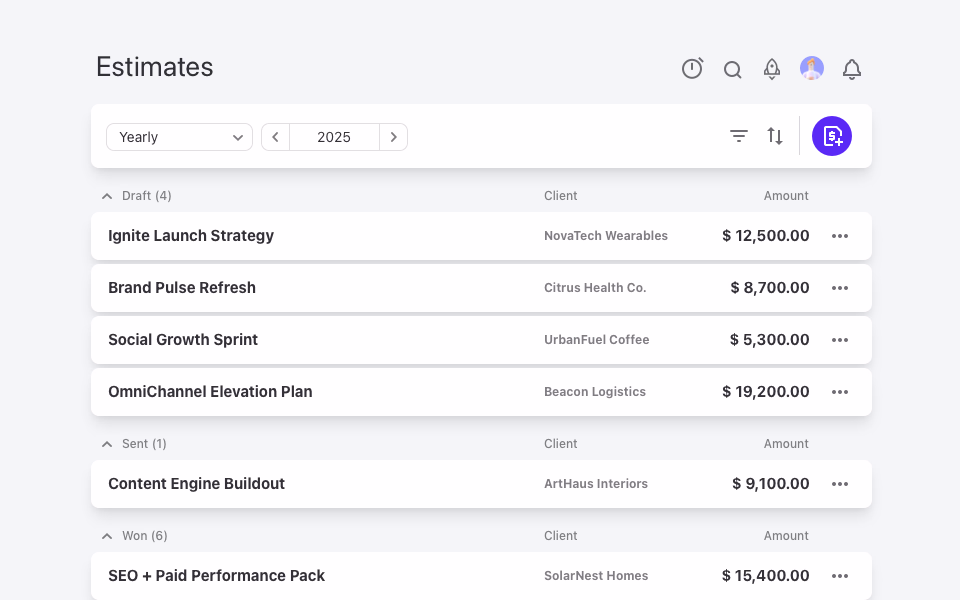Viewport: 960px width, 600px height.
Task: Open more options for Ignite Launch Strategy
Action: 840,236
